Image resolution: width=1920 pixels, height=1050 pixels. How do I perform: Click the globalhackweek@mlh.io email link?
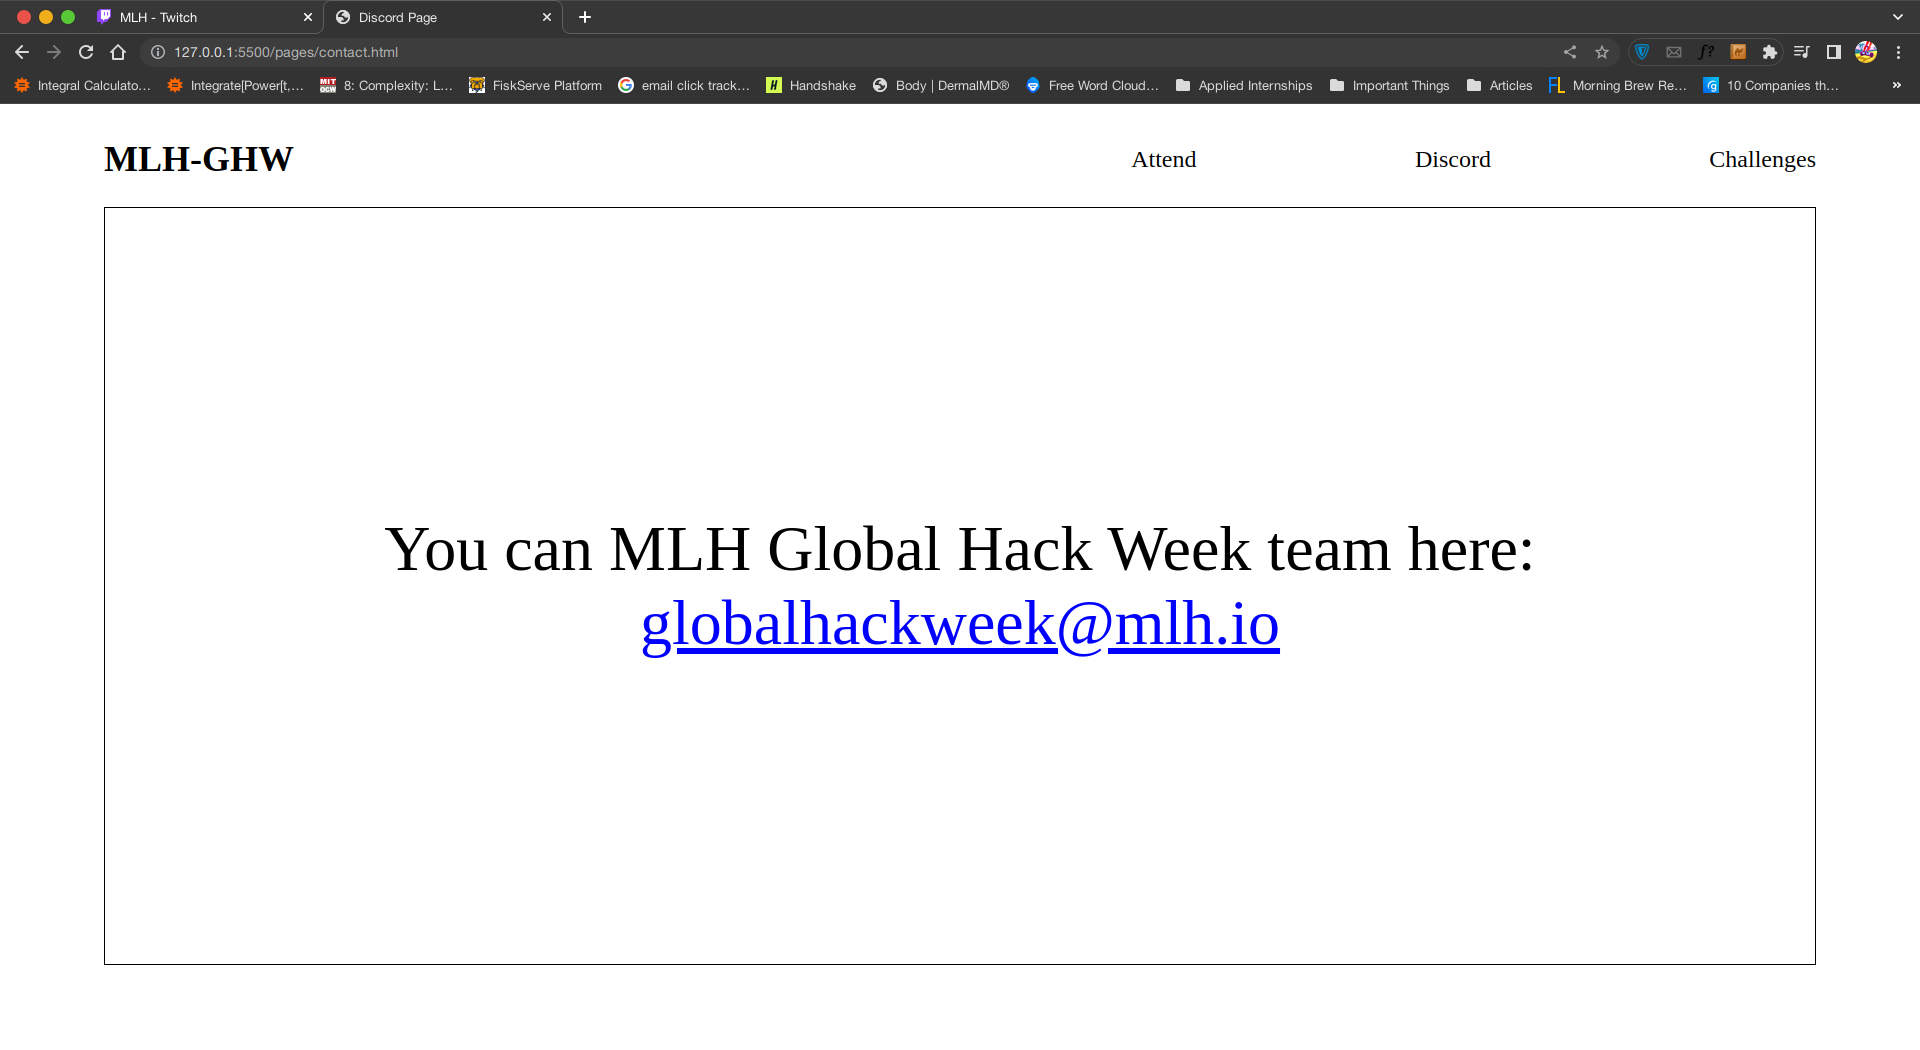coord(960,624)
